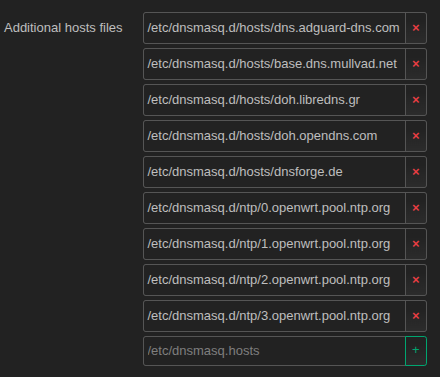Edit the ntp/2.openwrt.pool.ntp.org path field
Image resolution: width=440 pixels, height=377 pixels.
pyautogui.click(x=274, y=280)
